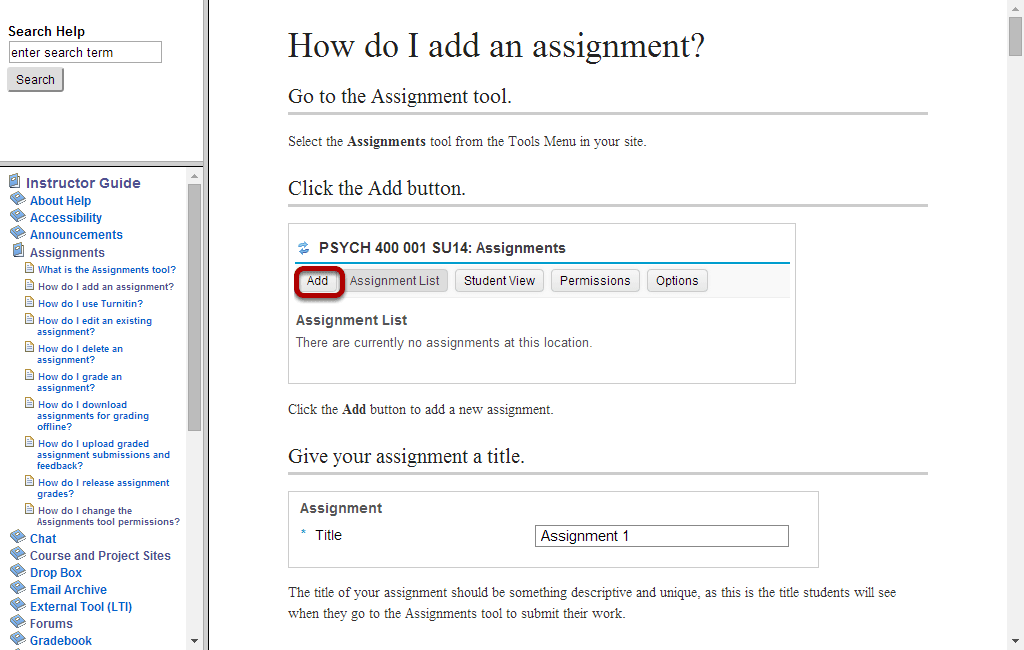
Task: Open 'How do I add an assignment?' article
Action: (106, 287)
